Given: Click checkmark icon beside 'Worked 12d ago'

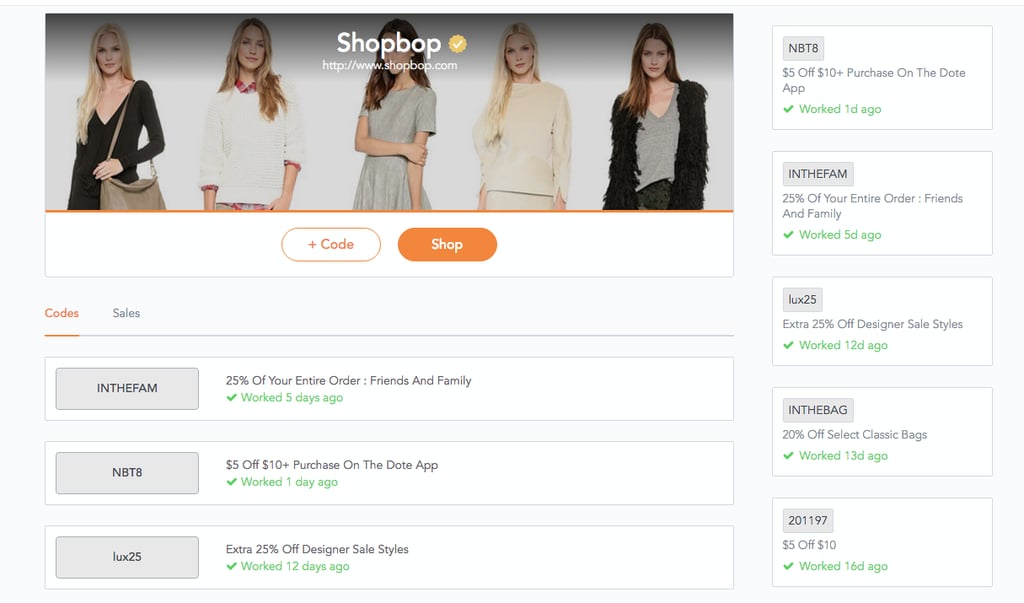Looking at the screenshot, I should tap(788, 345).
